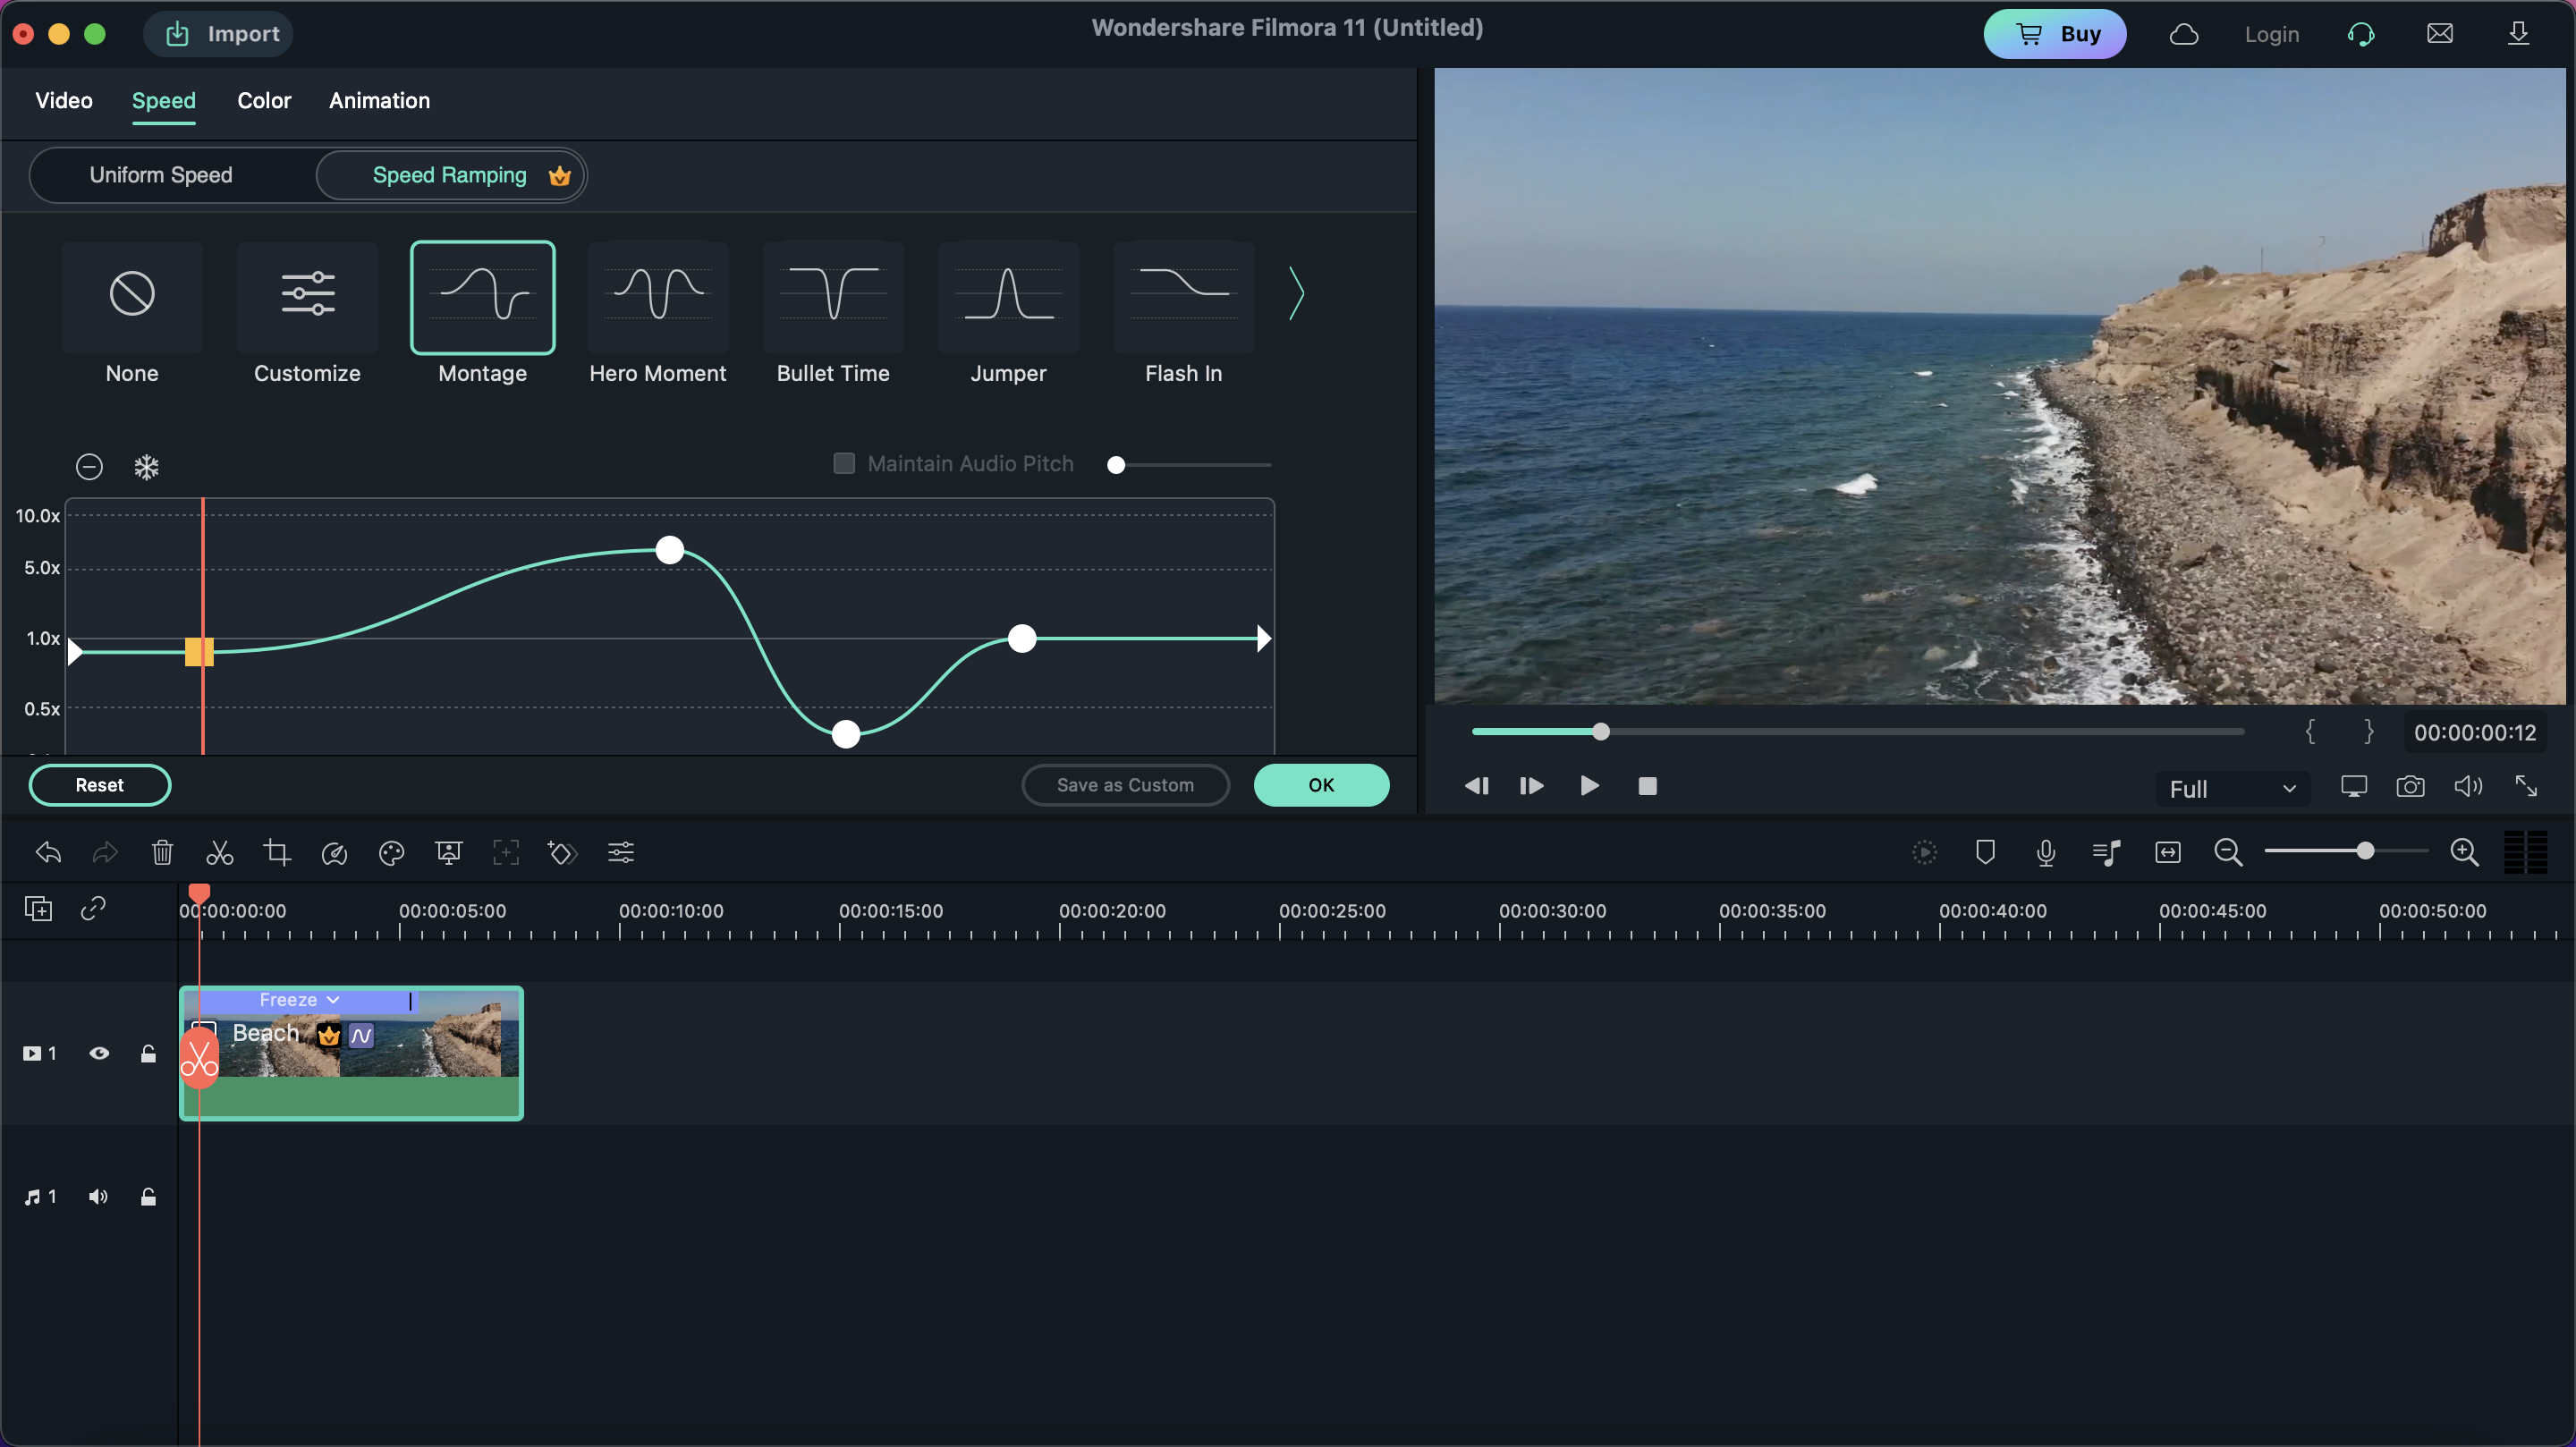Show more speed ramping presets via the right arrow
This screenshot has width=2576, height=1447.
(x=1296, y=294)
